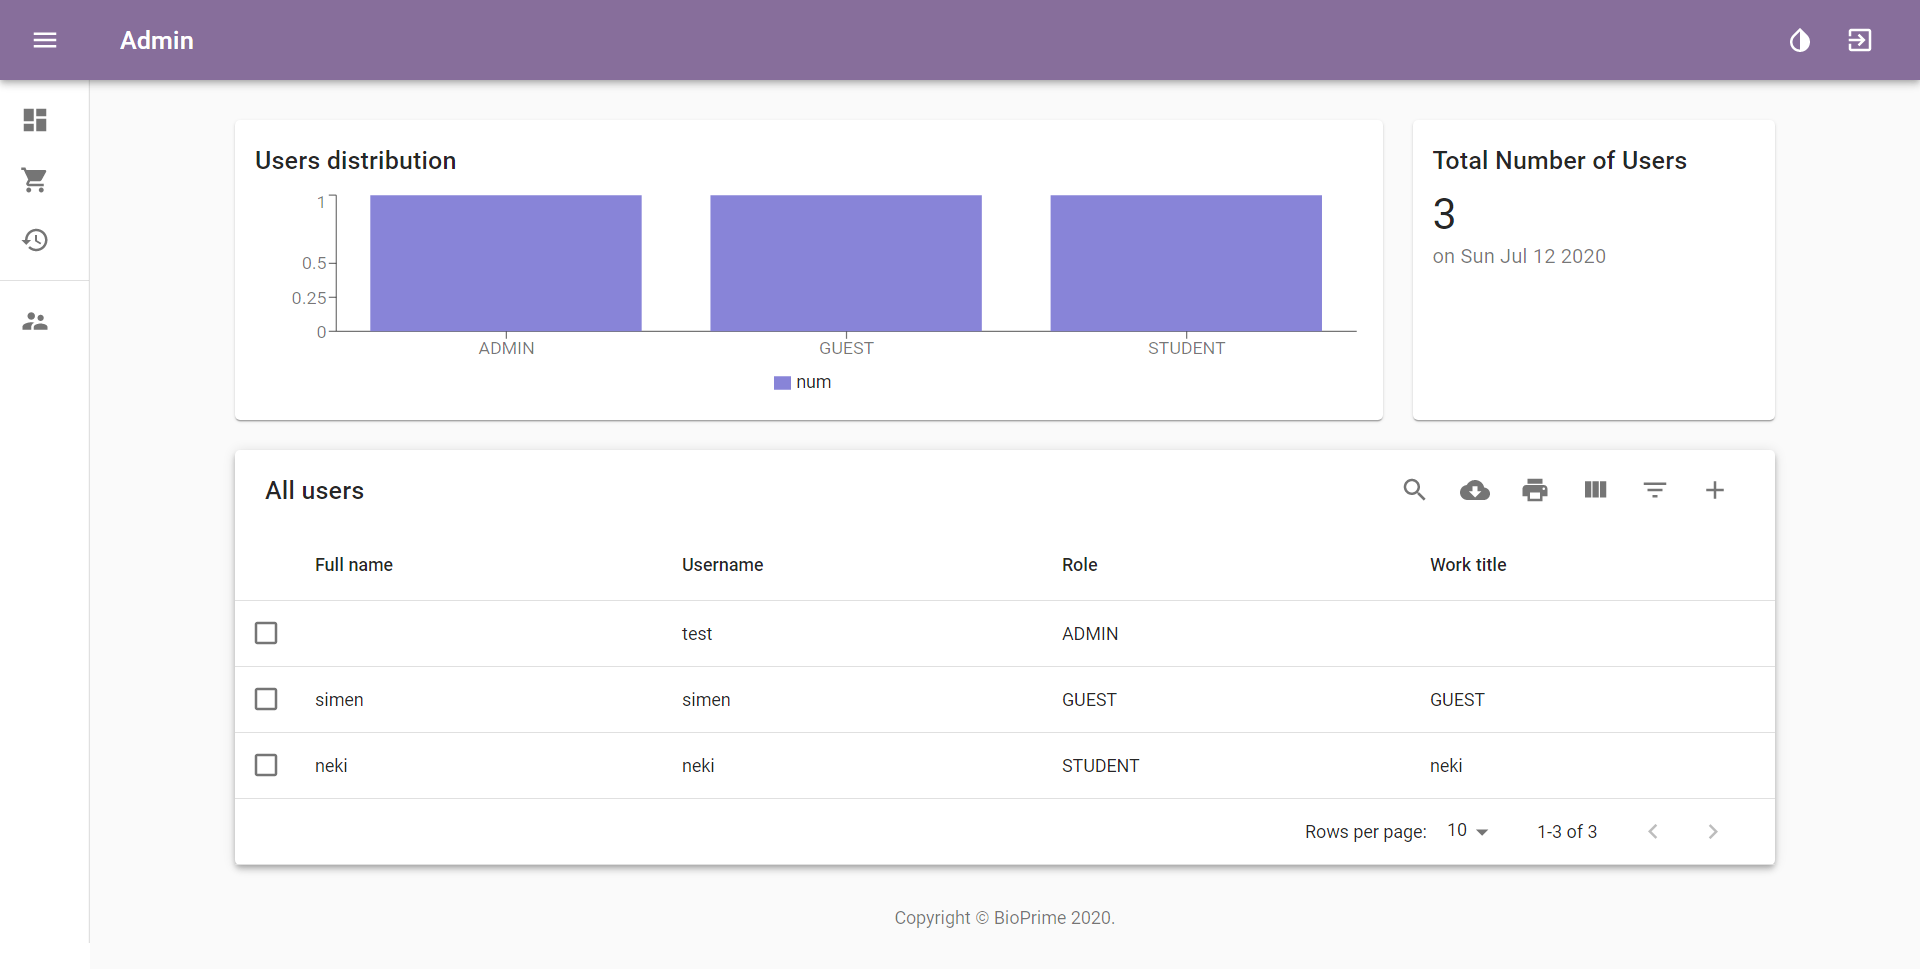Click the '1-3 of 3' pagination text

pyautogui.click(x=1567, y=832)
